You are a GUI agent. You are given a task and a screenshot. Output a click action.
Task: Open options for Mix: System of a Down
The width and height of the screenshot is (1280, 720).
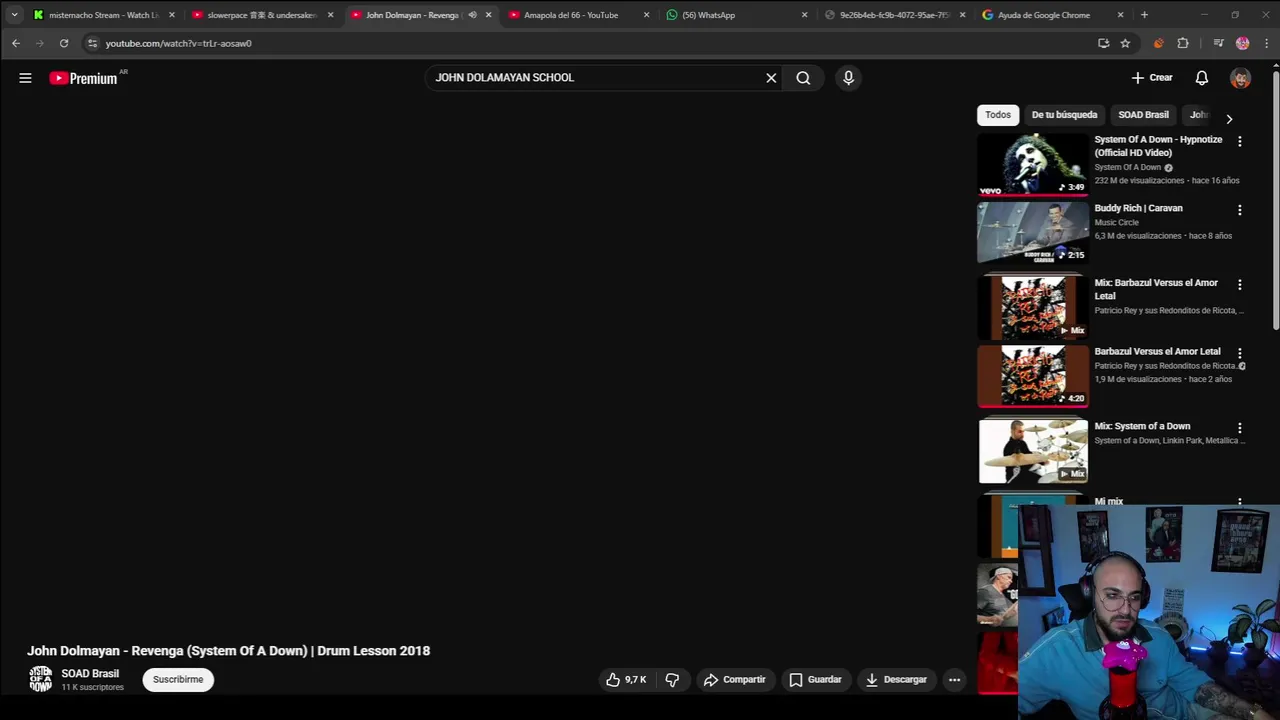click(1239, 428)
